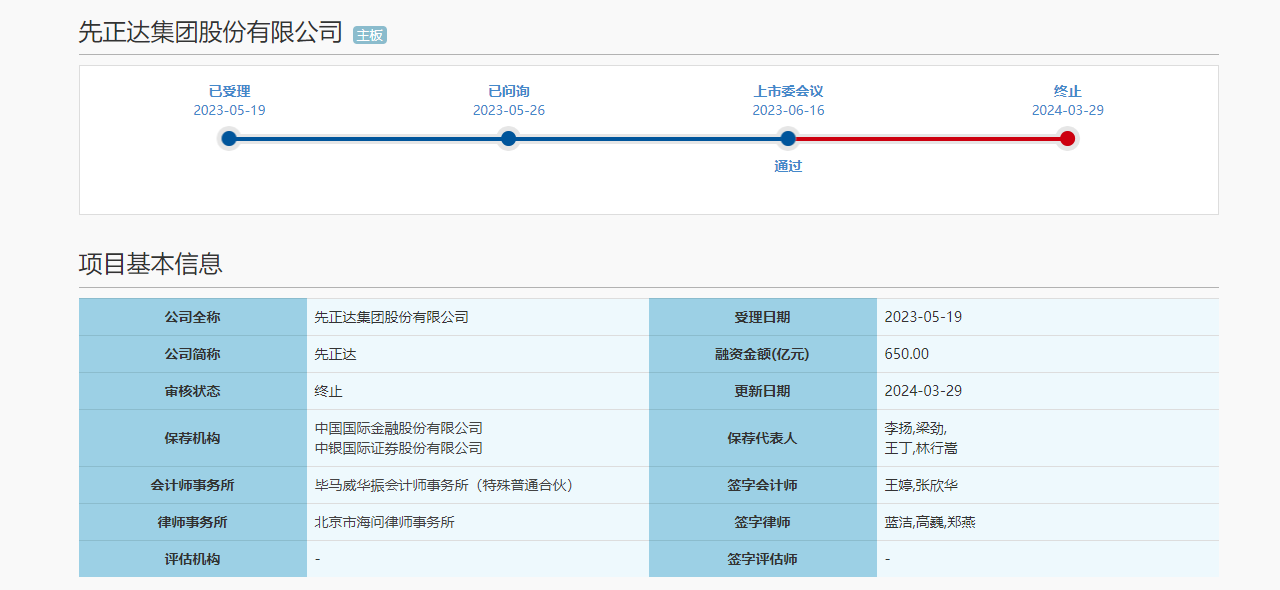1280x590 pixels.
Task: Select the 650.00 financing amount value
Action: coord(907,354)
